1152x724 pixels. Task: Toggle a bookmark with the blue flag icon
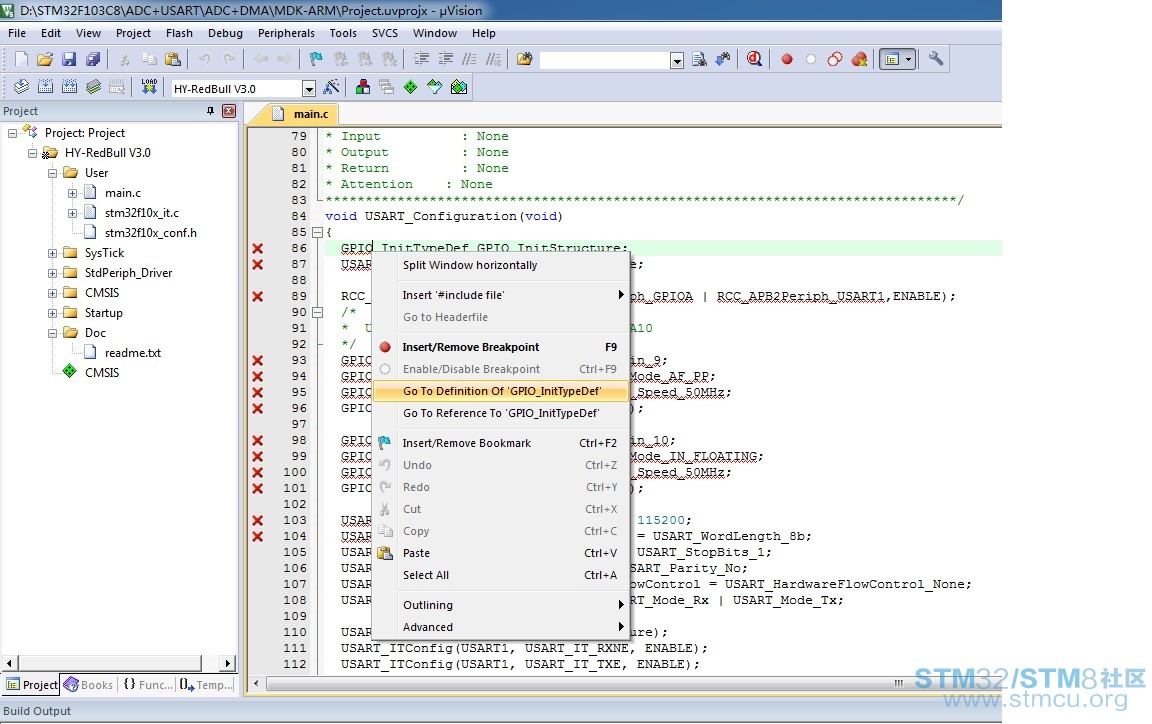(x=316, y=59)
